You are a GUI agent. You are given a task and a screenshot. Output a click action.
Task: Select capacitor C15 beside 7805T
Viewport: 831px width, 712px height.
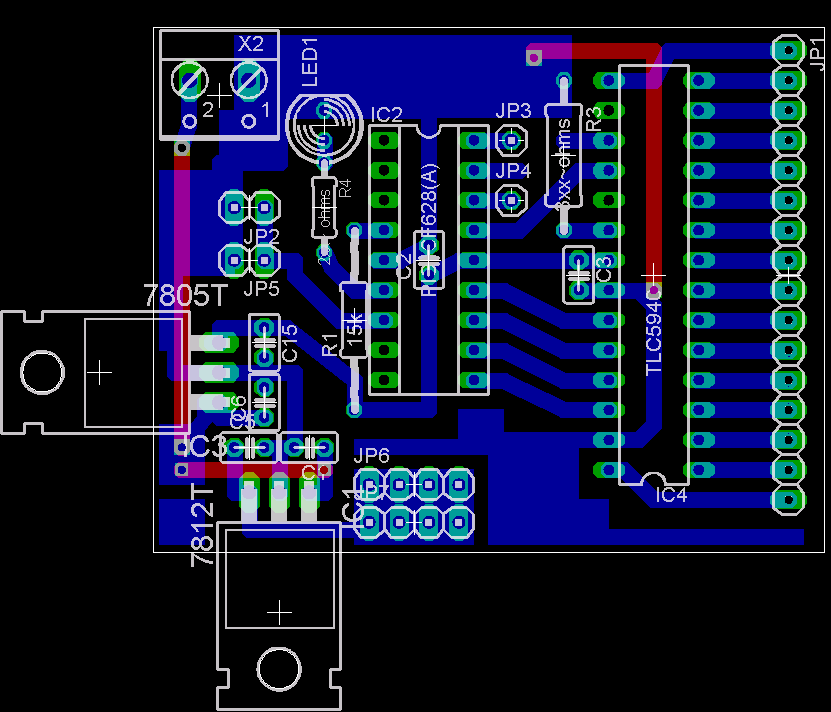tap(264, 342)
